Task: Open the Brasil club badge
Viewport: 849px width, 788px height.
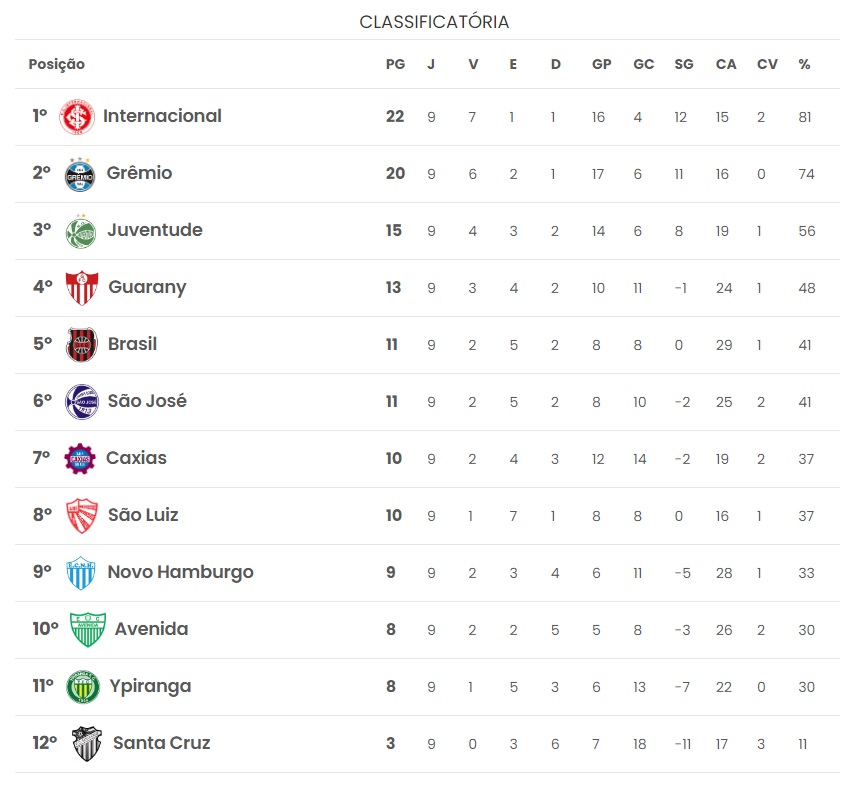Action: pyautogui.click(x=82, y=344)
